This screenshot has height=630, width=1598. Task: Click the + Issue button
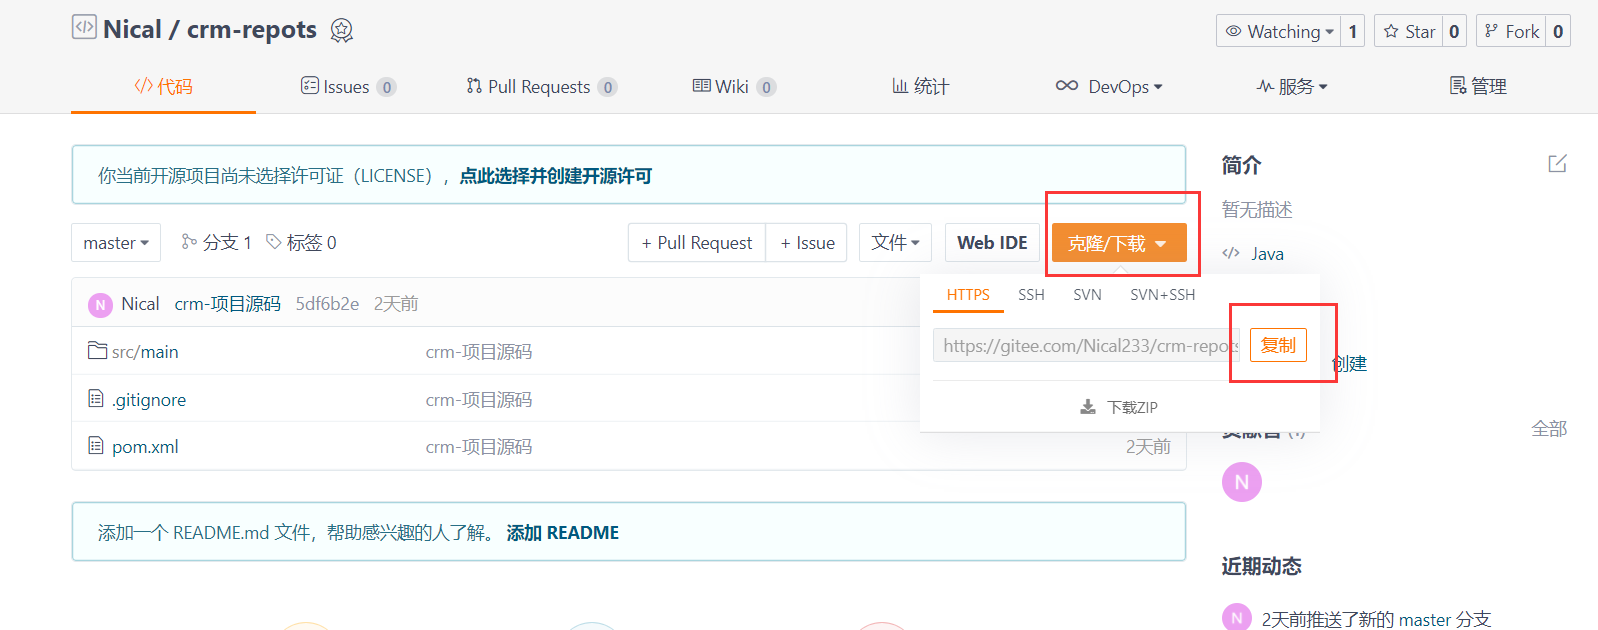807,243
